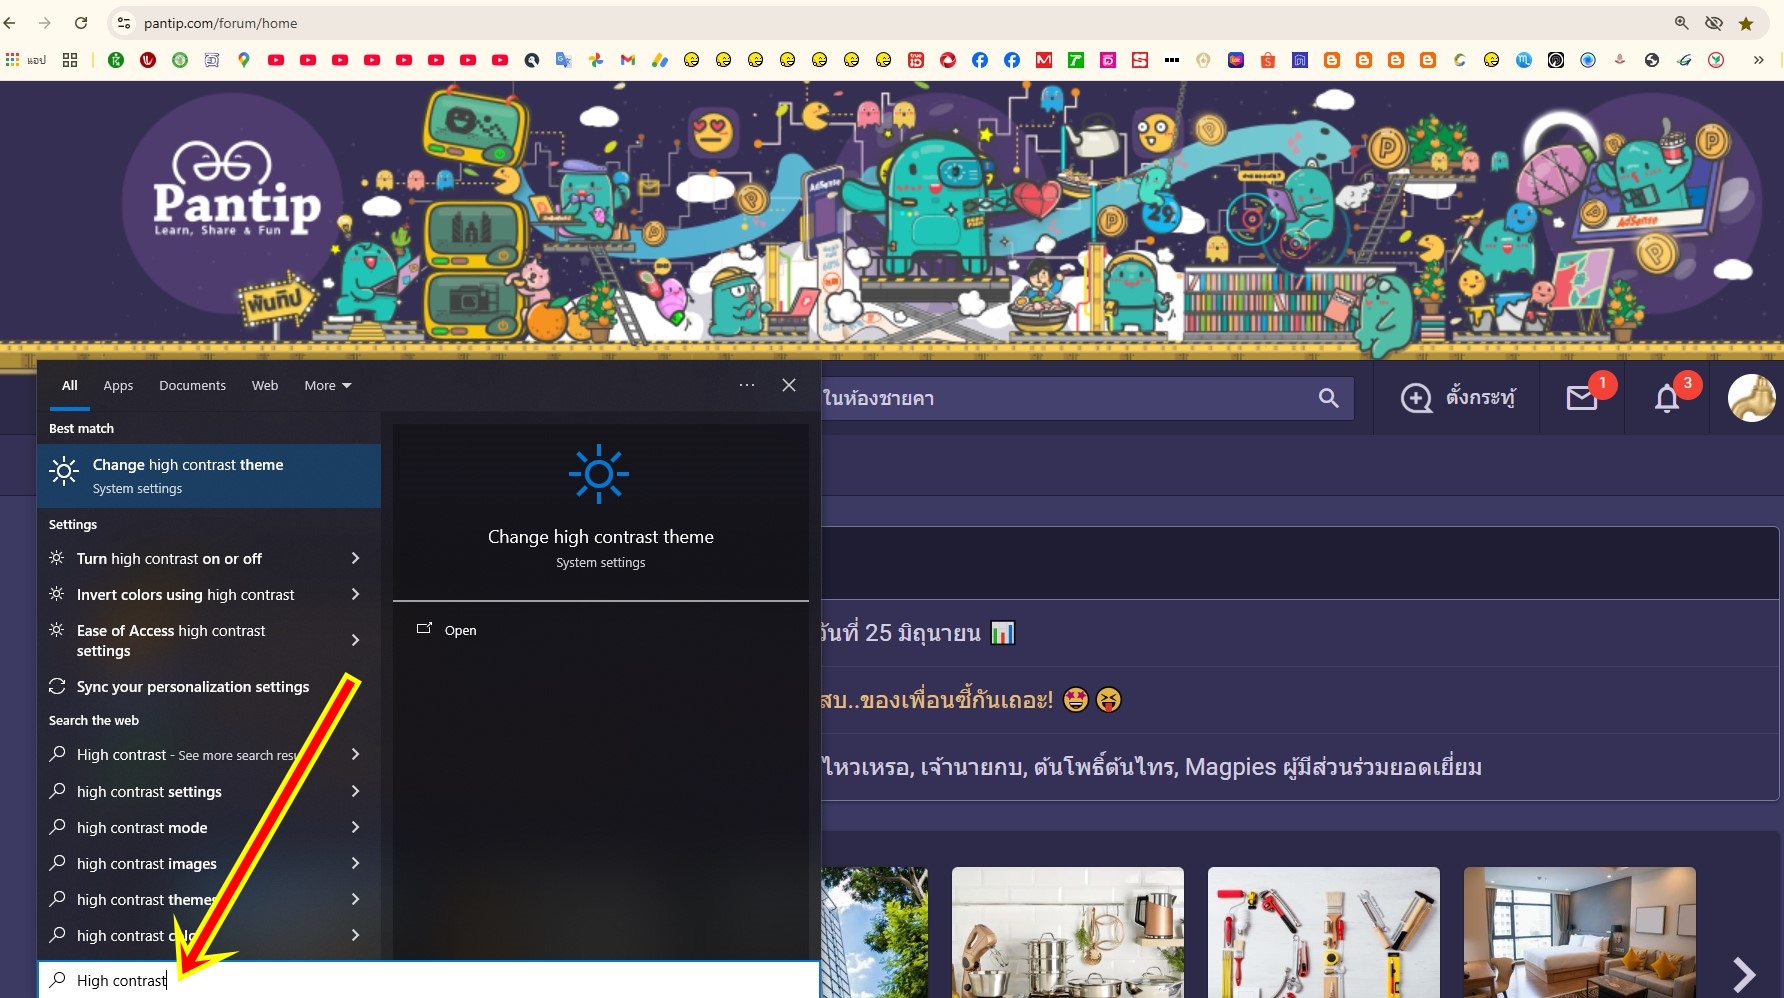Expand Ease of Access high contrast settings chevron
1784x998 pixels.
(x=355, y=640)
